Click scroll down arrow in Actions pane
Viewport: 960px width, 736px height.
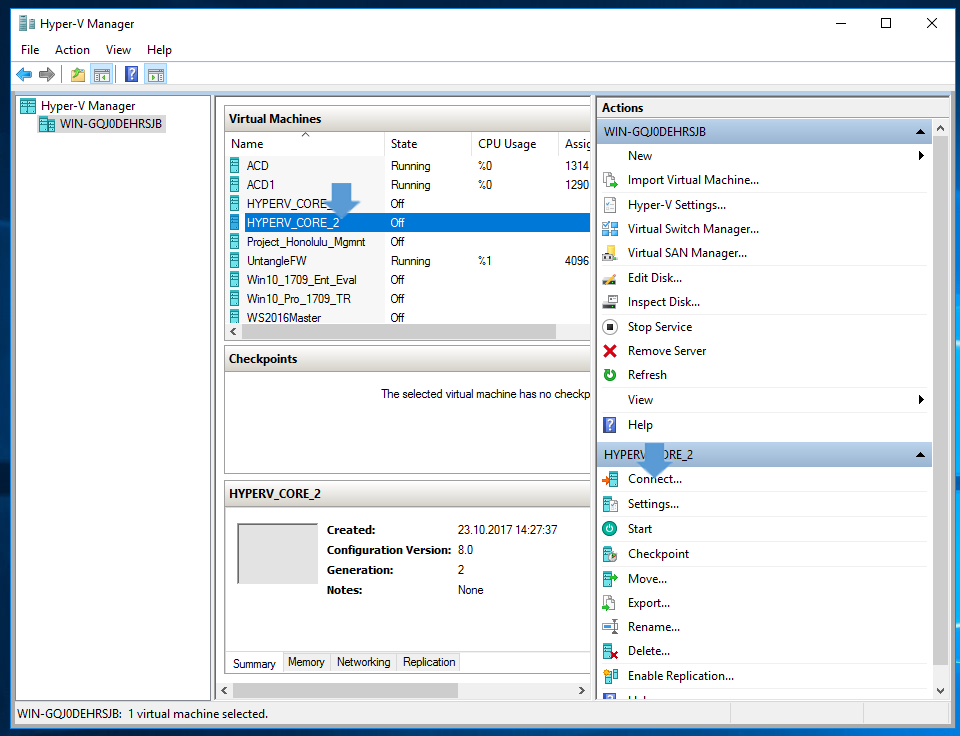(940, 691)
